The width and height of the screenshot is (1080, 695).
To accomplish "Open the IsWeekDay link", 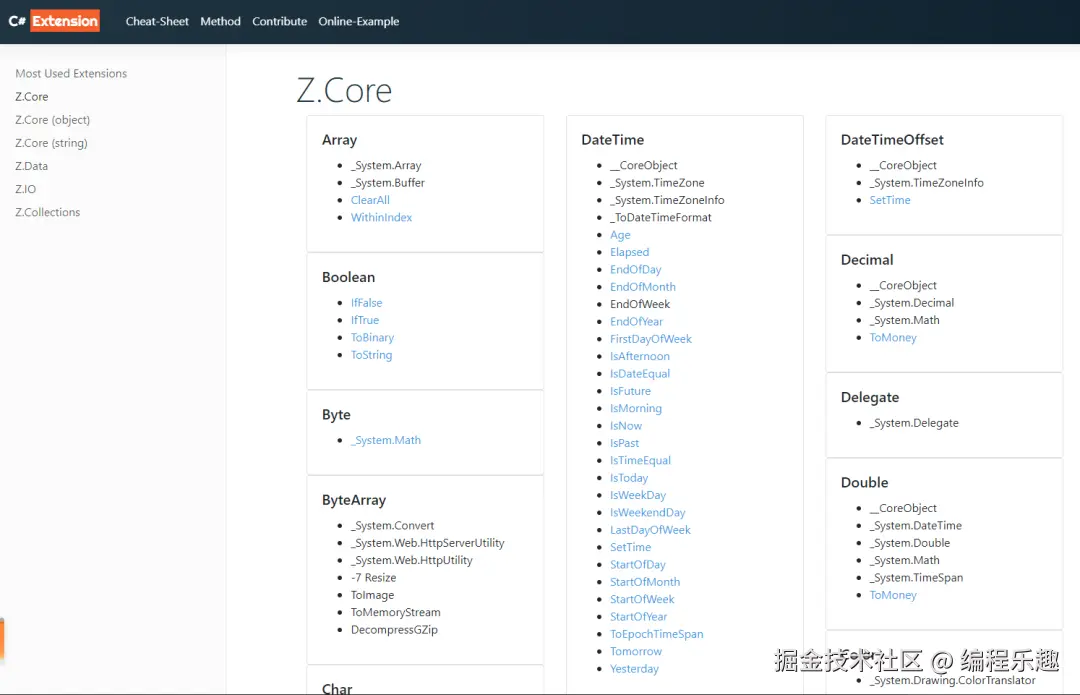I will tap(638, 495).
